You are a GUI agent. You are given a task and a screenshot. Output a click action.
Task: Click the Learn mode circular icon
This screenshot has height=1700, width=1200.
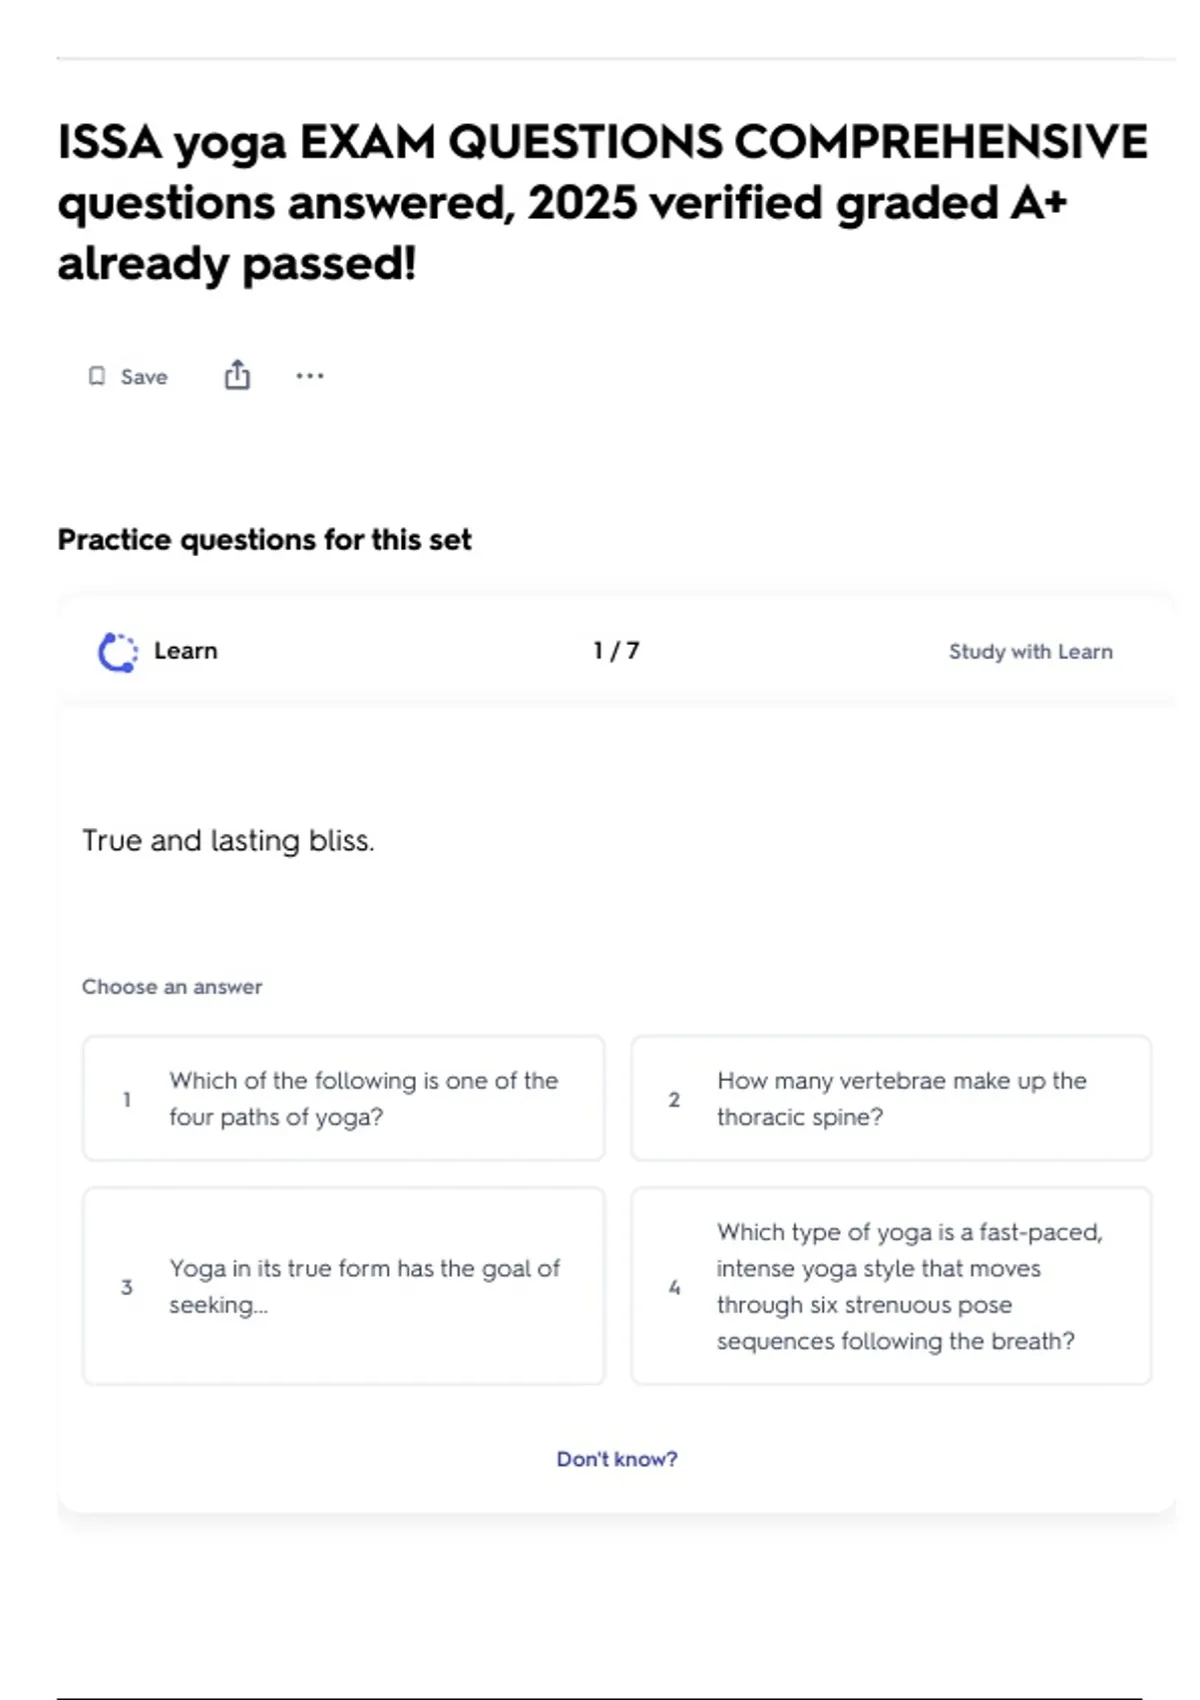click(118, 652)
